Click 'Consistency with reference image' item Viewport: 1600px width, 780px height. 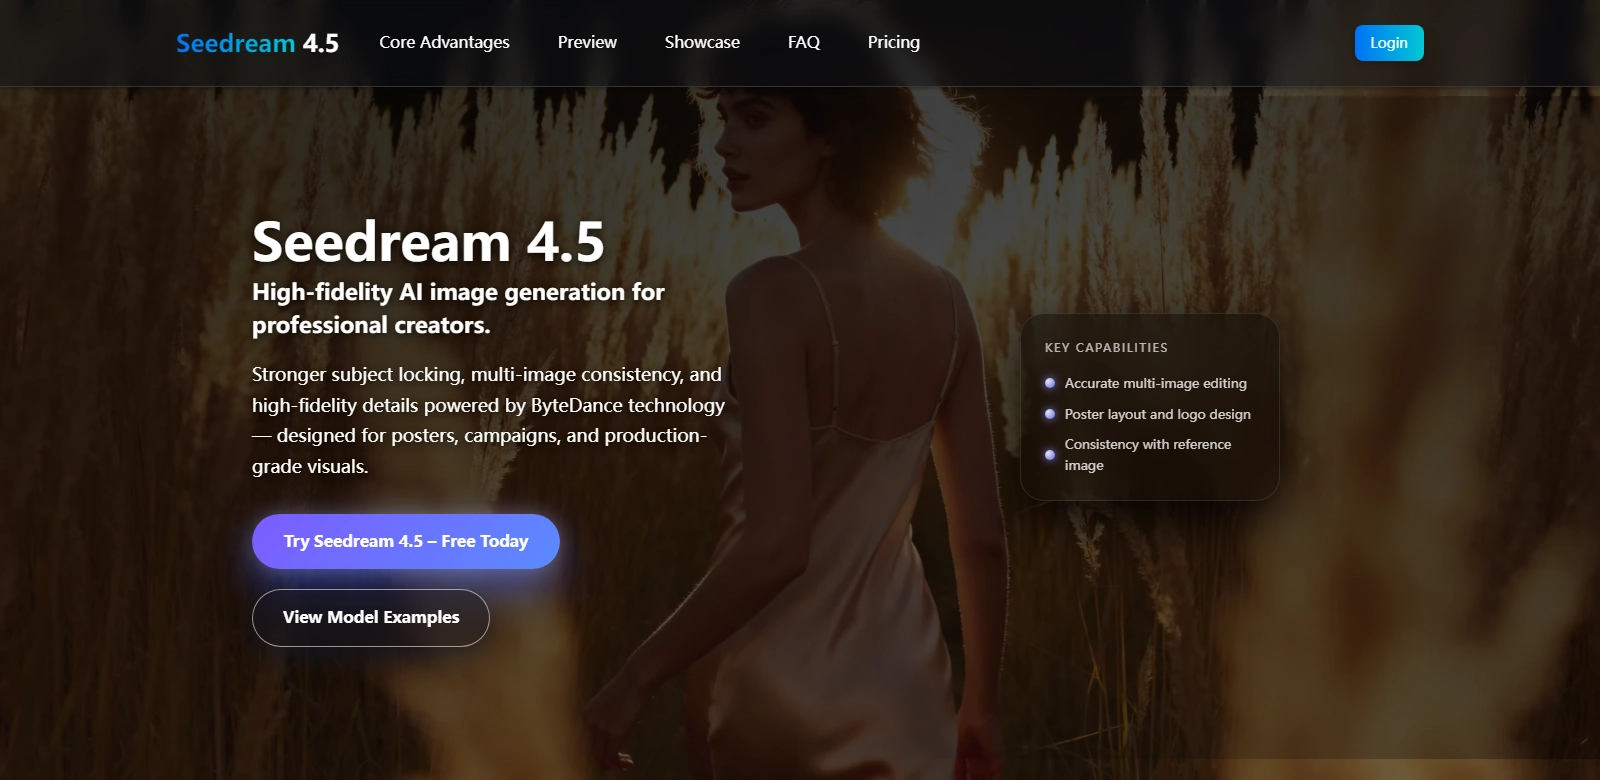click(x=1148, y=455)
